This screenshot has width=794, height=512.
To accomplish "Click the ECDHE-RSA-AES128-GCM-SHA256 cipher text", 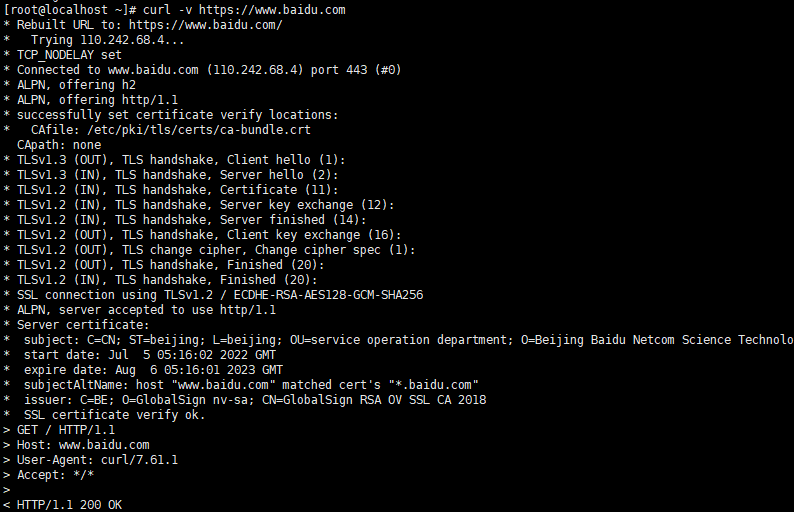I will click(328, 295).
